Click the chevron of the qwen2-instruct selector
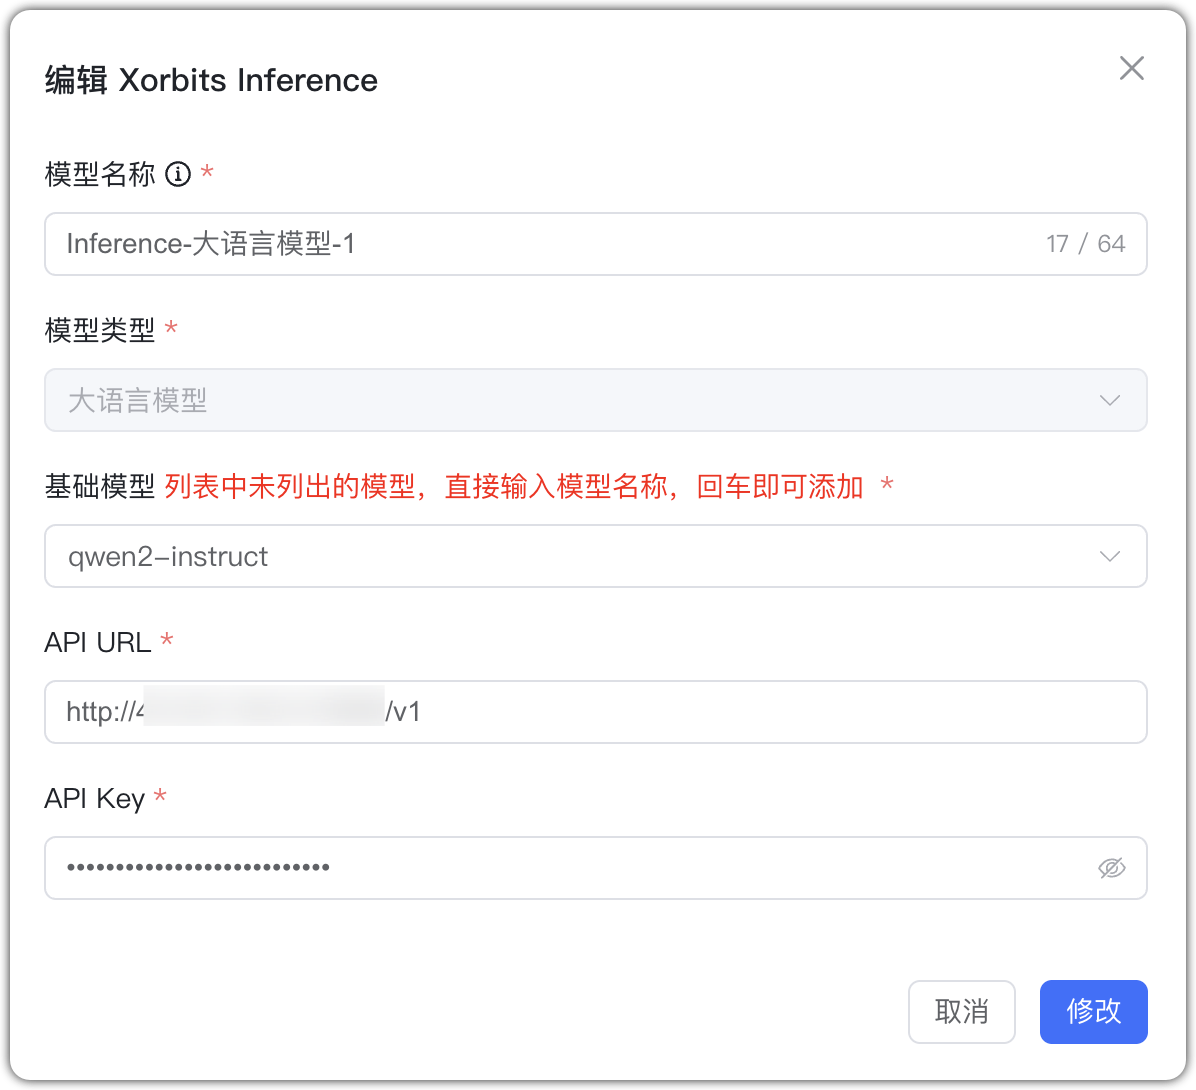The image size is (1196, 1090). click(1110, 556)
